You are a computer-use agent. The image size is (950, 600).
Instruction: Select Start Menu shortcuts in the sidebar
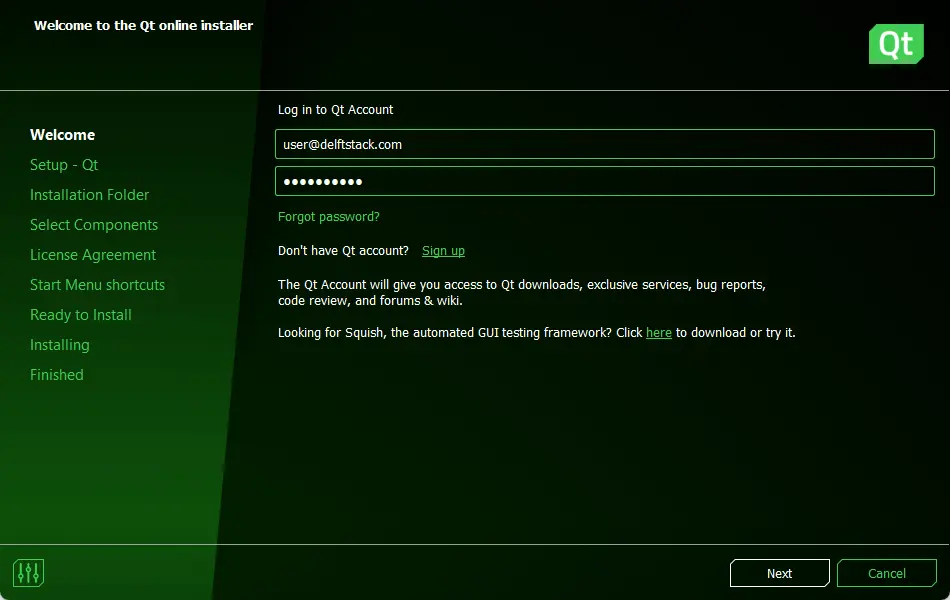(97, 285)
